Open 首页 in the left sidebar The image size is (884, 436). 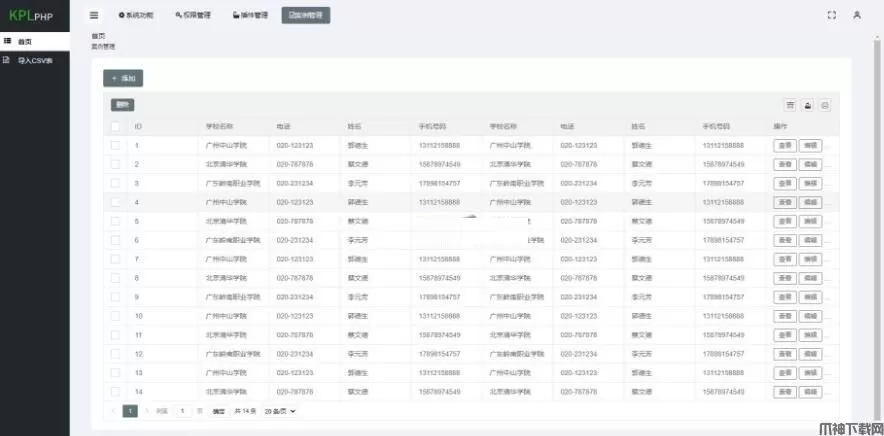(x=35, y=41)
